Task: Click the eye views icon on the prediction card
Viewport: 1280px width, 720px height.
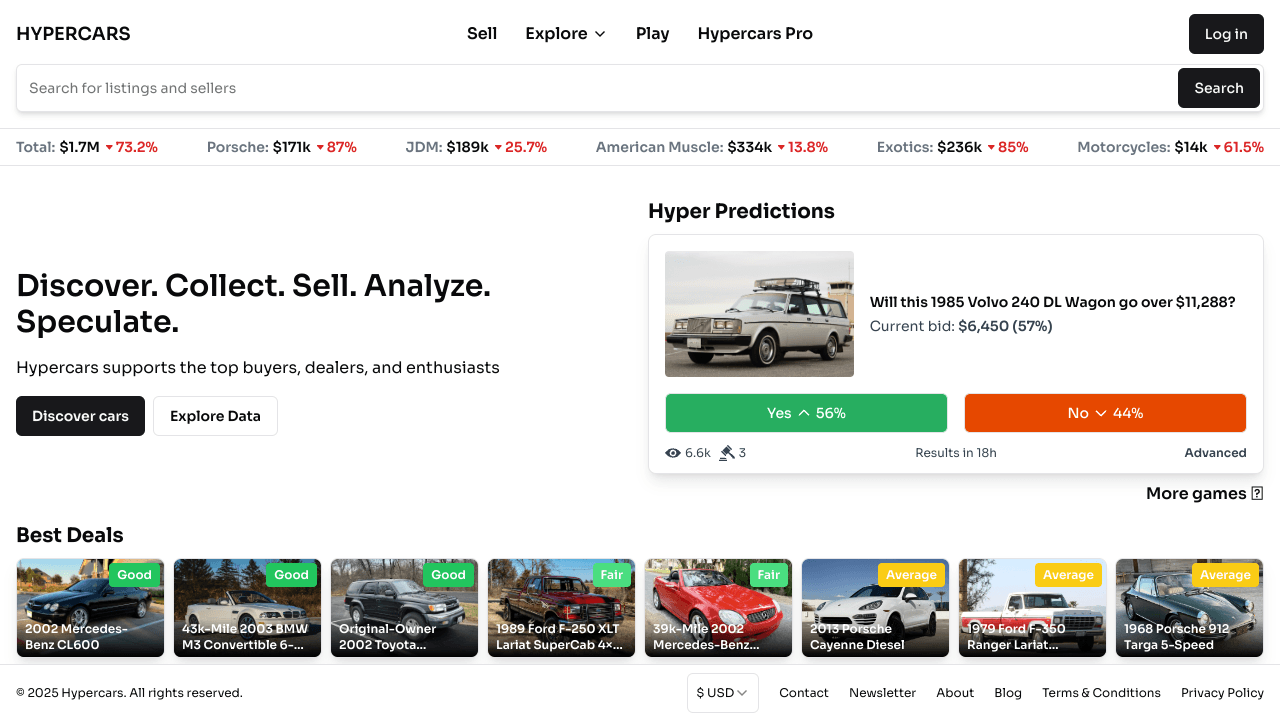Action: [x=673, y=452]
